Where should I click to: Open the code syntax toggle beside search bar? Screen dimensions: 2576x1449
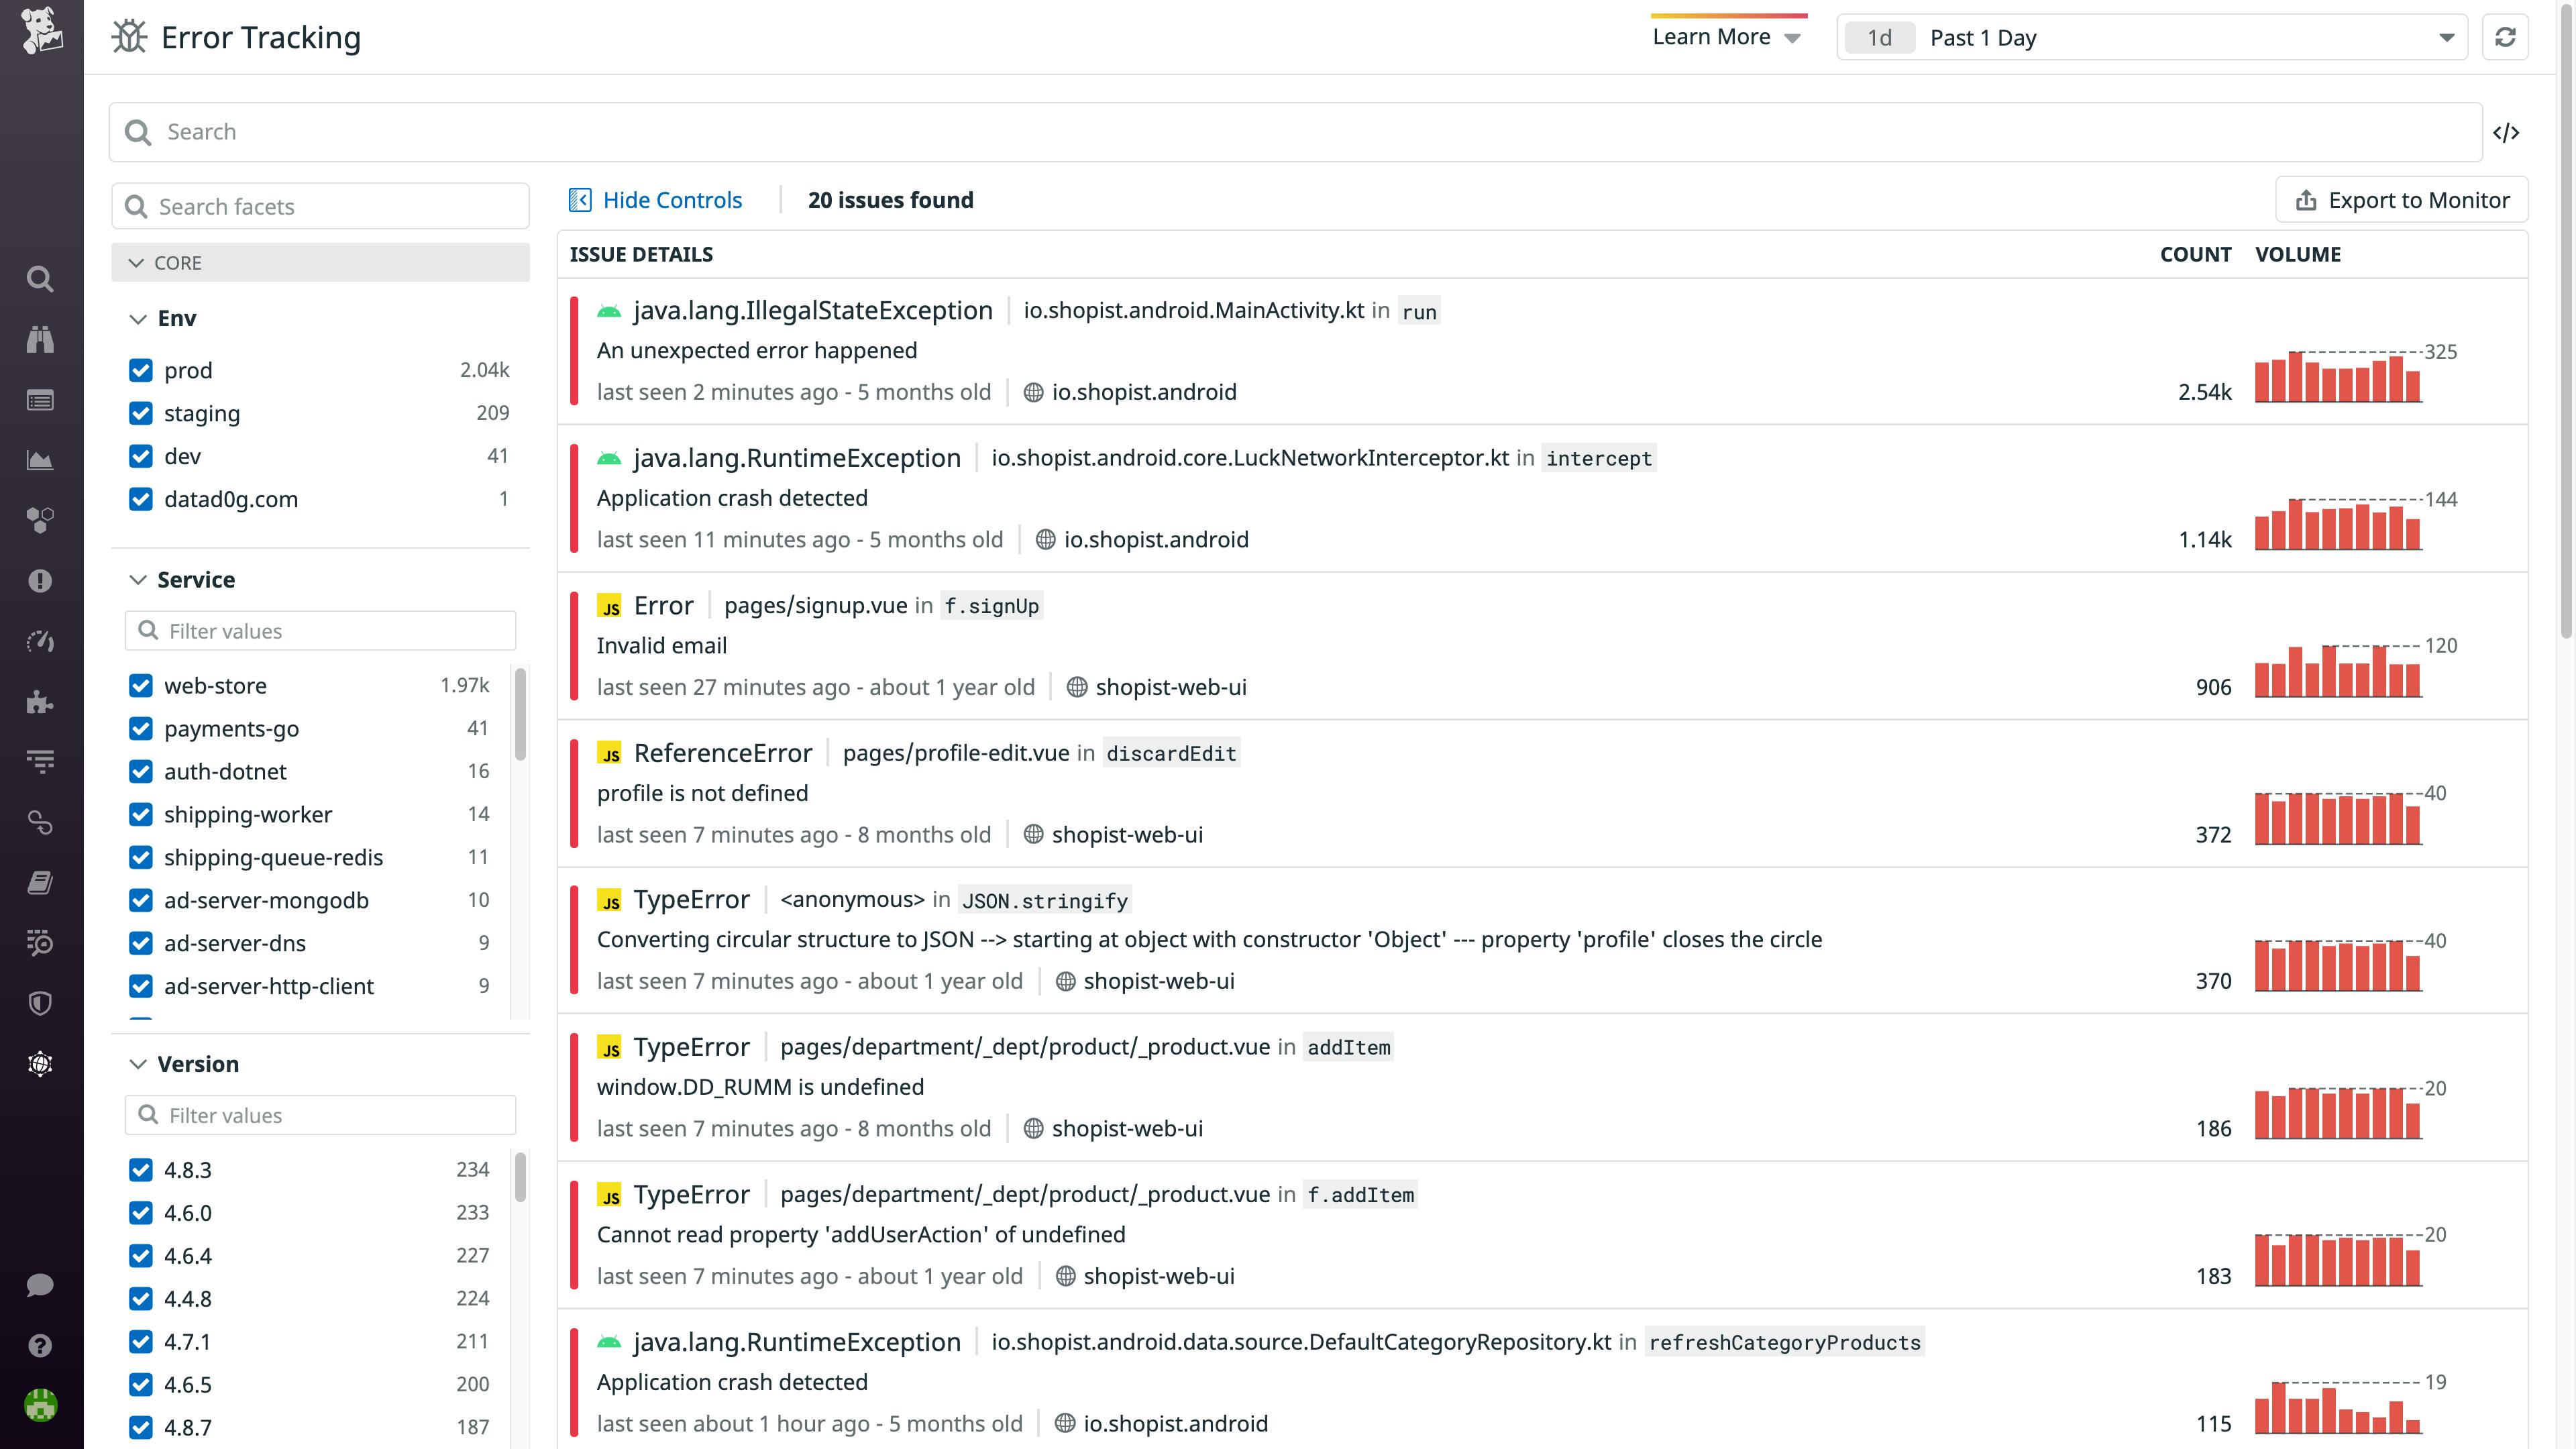coord(2508,131)
